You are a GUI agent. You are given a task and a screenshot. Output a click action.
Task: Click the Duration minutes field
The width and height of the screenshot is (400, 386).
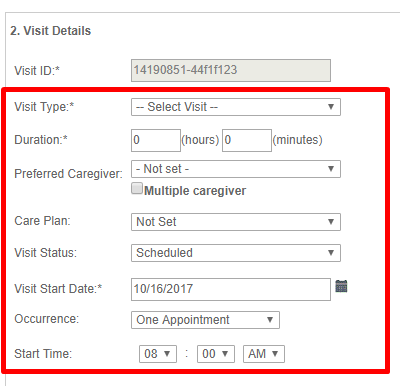(x=247, y=140)
